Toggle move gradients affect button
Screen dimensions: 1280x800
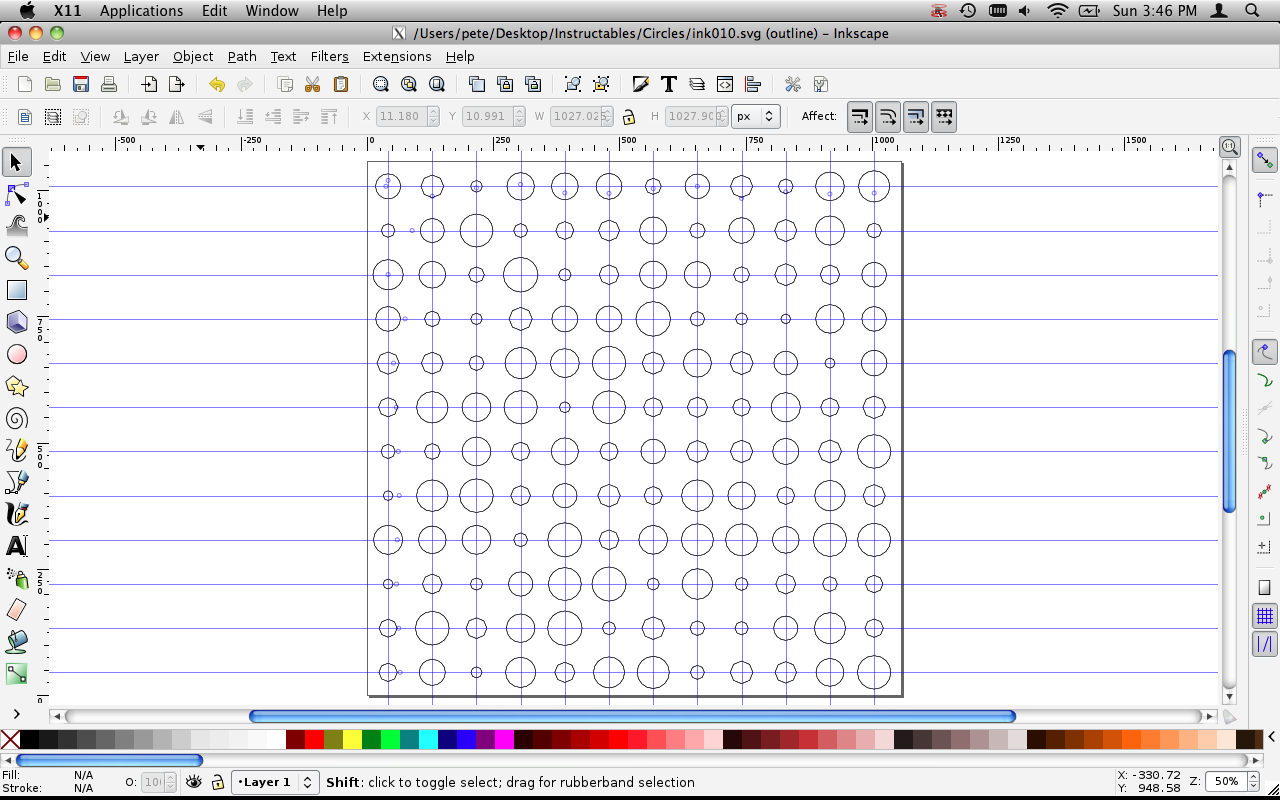pyautogui.click(x=916, y=117)
